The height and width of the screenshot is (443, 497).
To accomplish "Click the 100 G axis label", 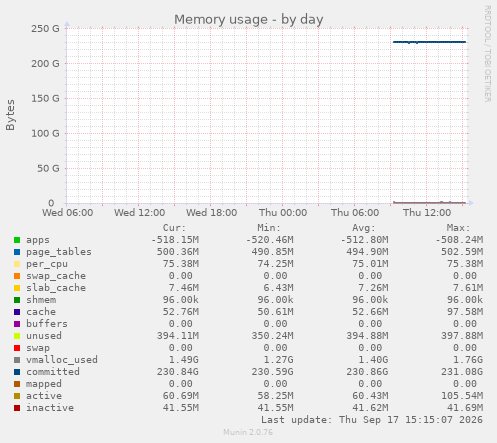I will click(x=45, y=133).
